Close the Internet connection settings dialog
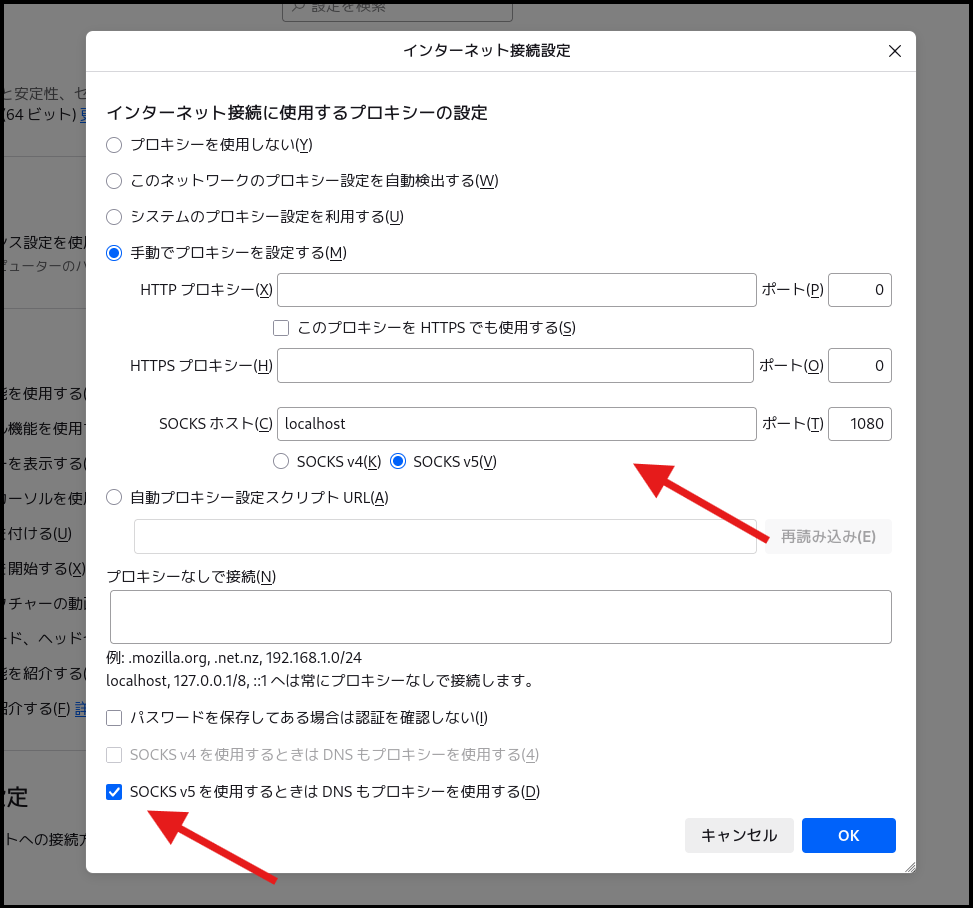This screenshot has width=973, height=908. click(x=895, y=51)
